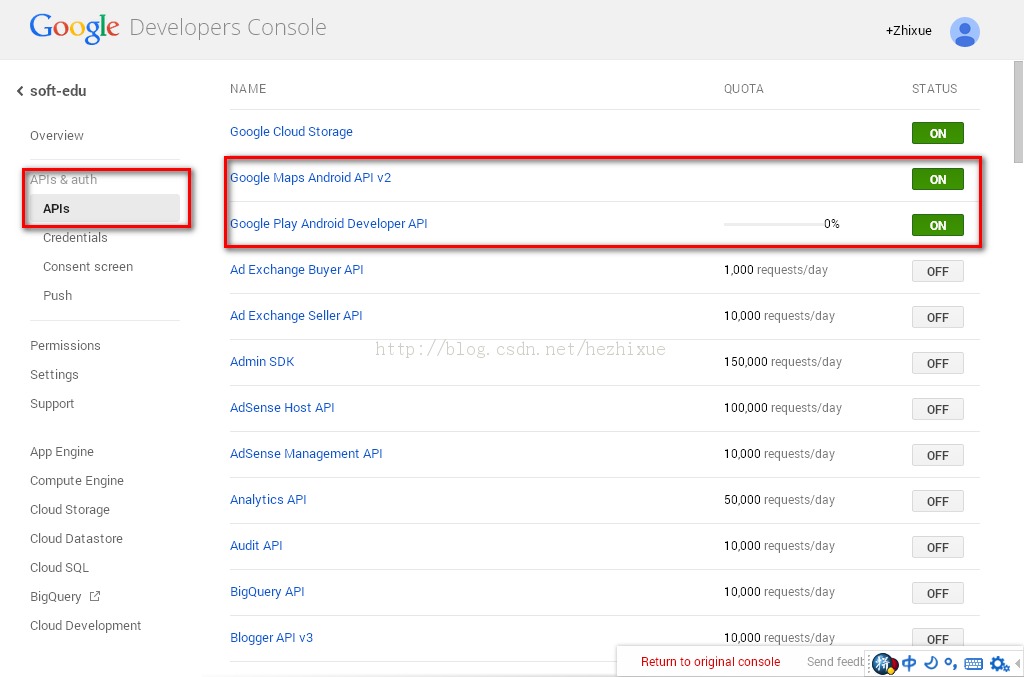Switch the Chinese input mode icon
This screenshot has height=677, width=1024.
909,663
